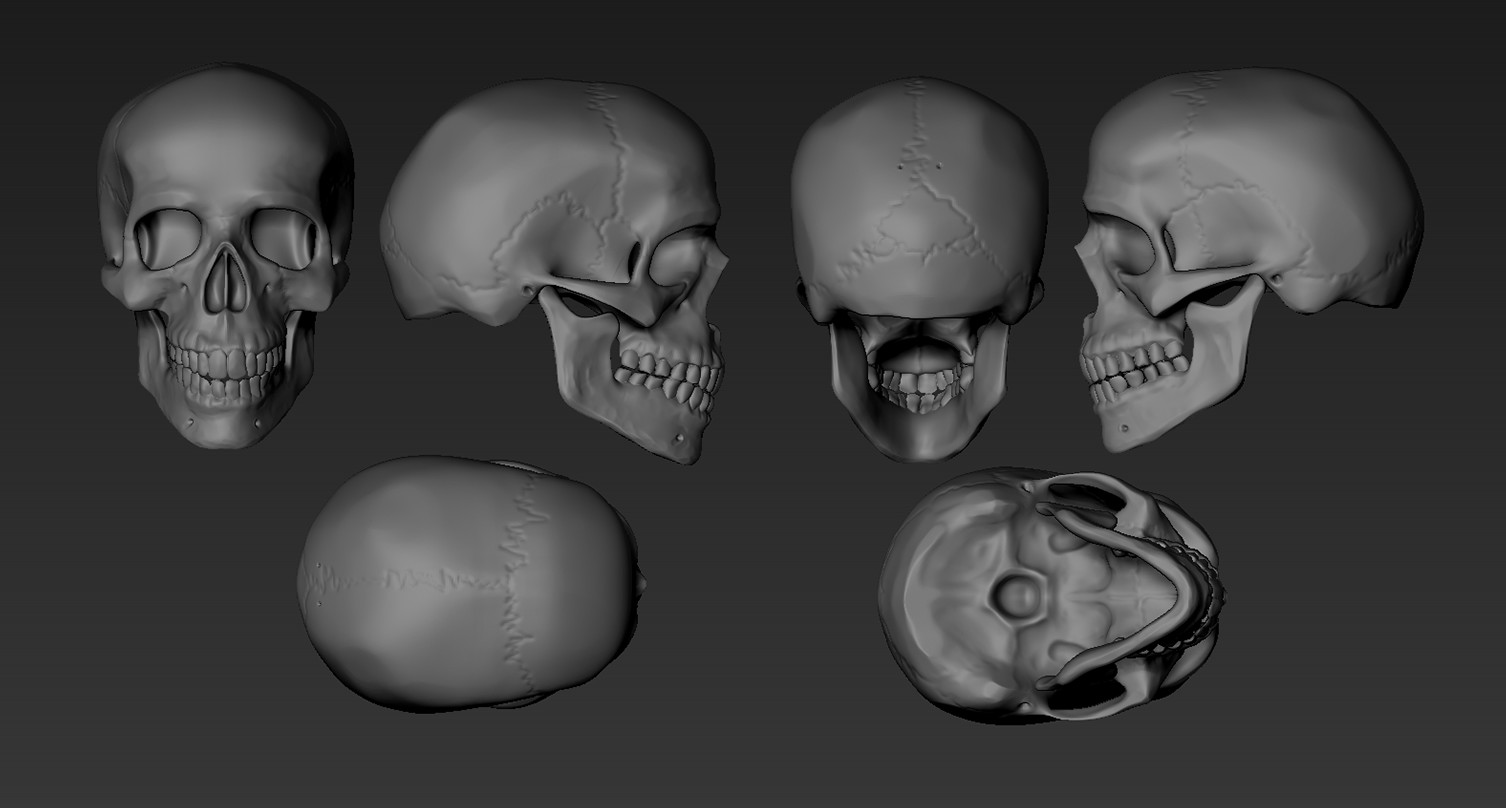
Task: Click the rear view of the skull
Action: point(919,268)
